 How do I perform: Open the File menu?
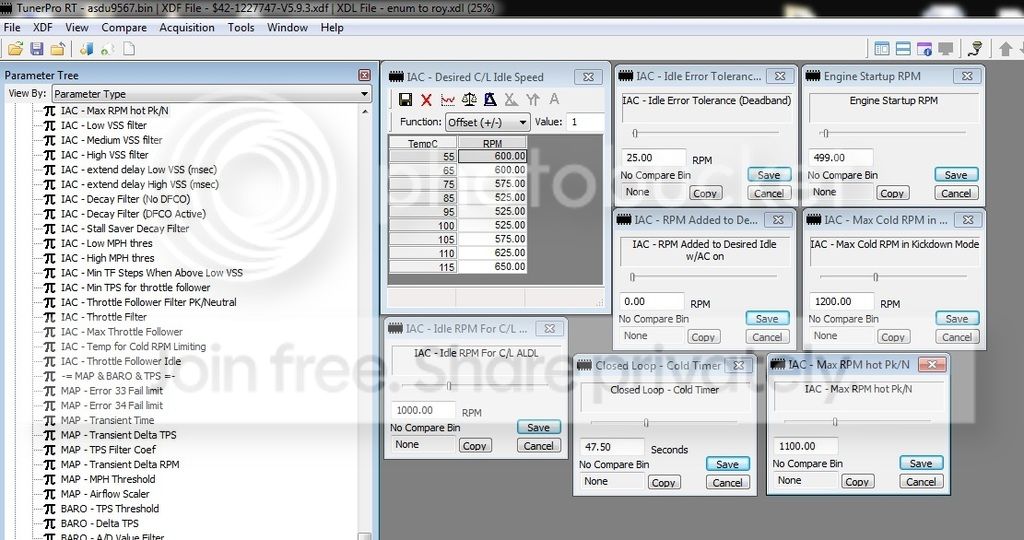12,27
